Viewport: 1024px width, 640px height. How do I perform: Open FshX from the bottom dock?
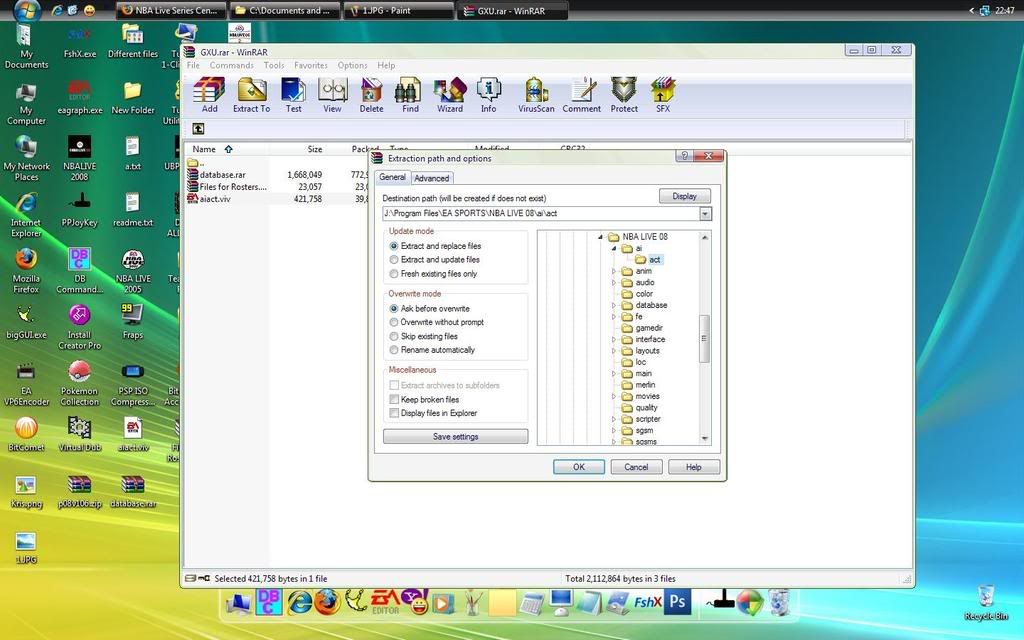pos(647,601)
